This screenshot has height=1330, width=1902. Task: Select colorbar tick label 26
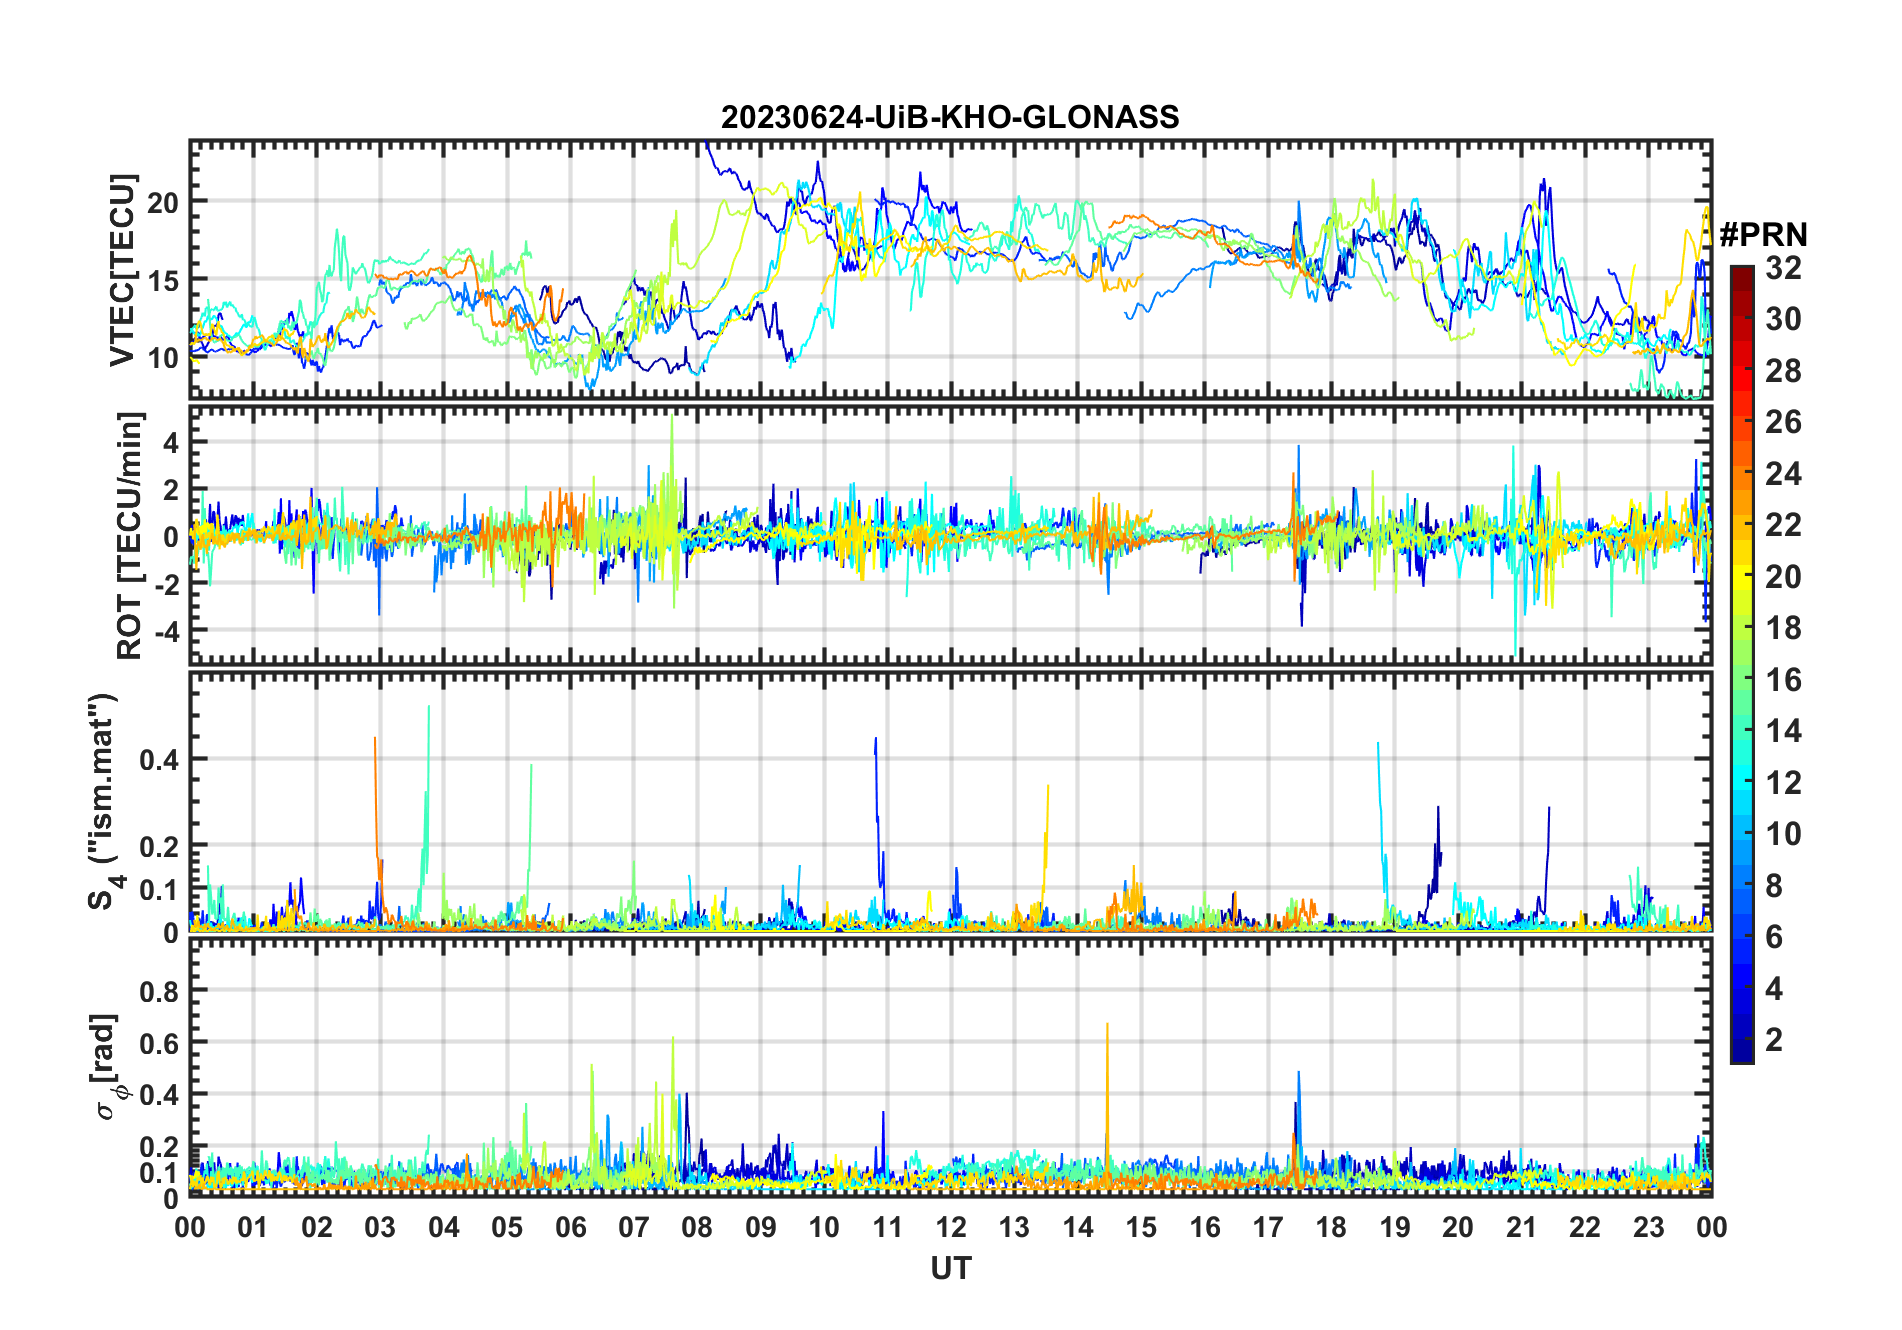[x=1783, y=422]
